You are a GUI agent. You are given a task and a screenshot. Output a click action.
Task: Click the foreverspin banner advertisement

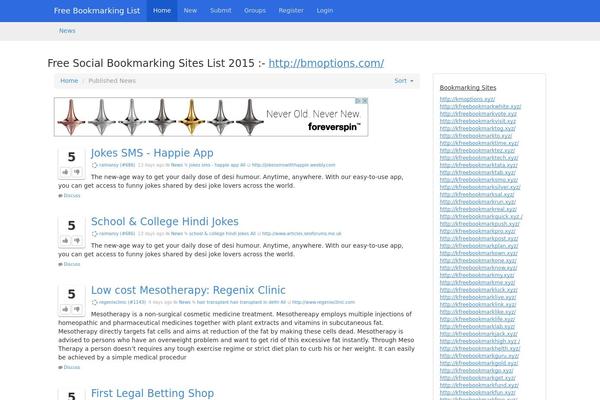coord(211,117)
